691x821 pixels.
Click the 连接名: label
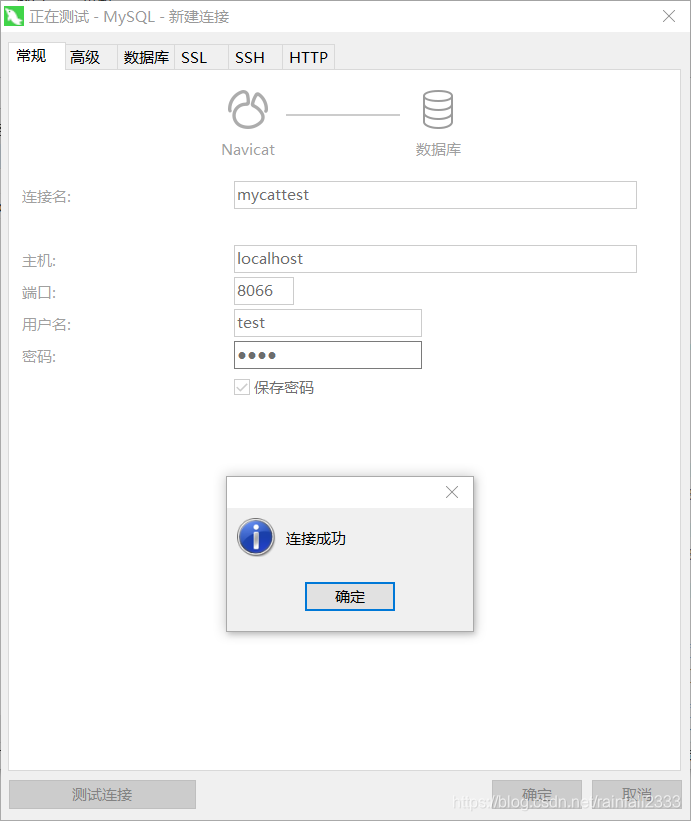[x=46, y=197]
